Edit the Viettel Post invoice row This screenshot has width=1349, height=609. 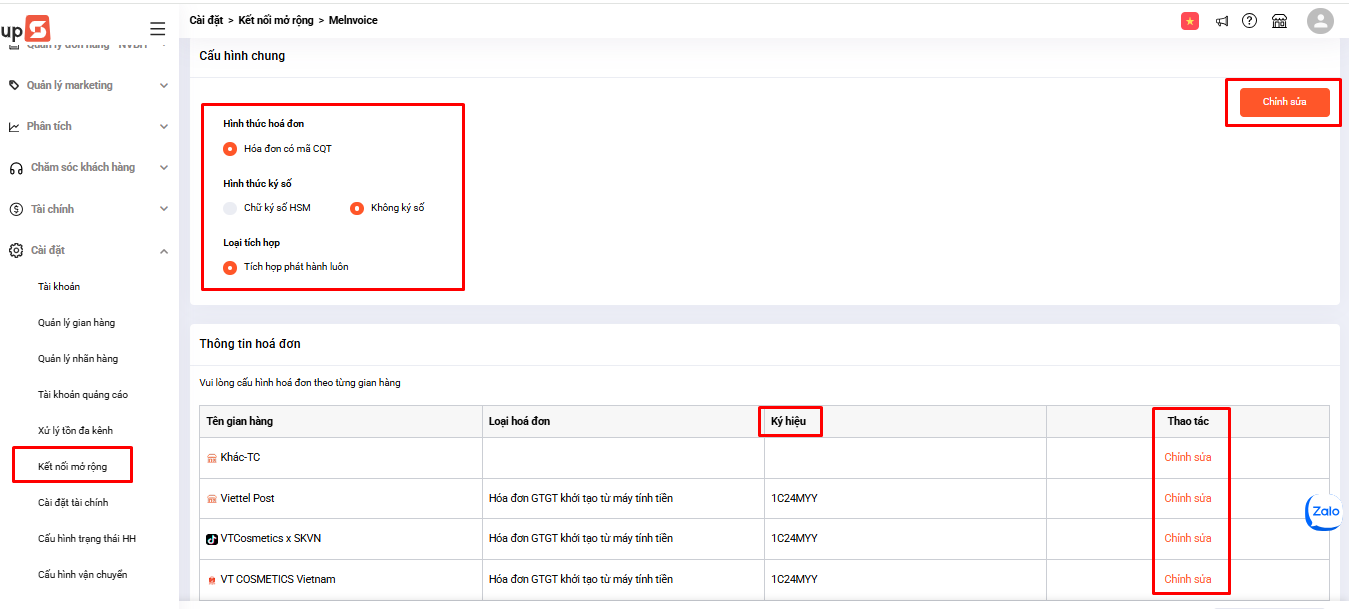tap(1187, 498)
